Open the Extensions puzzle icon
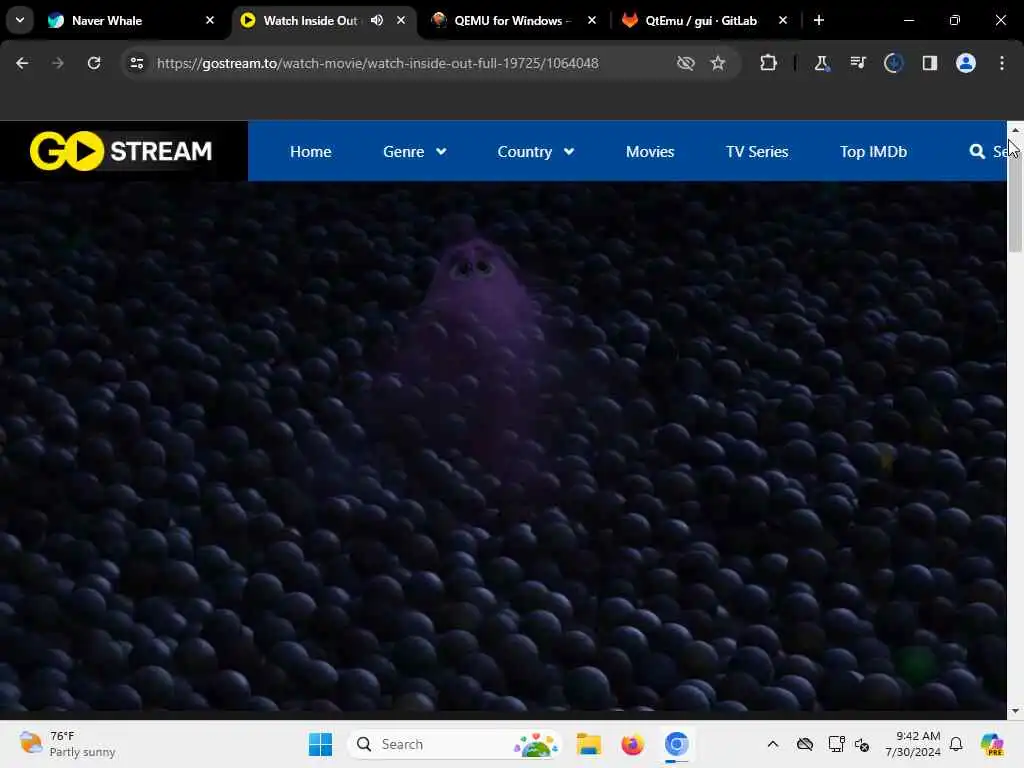 click(769, 63)
